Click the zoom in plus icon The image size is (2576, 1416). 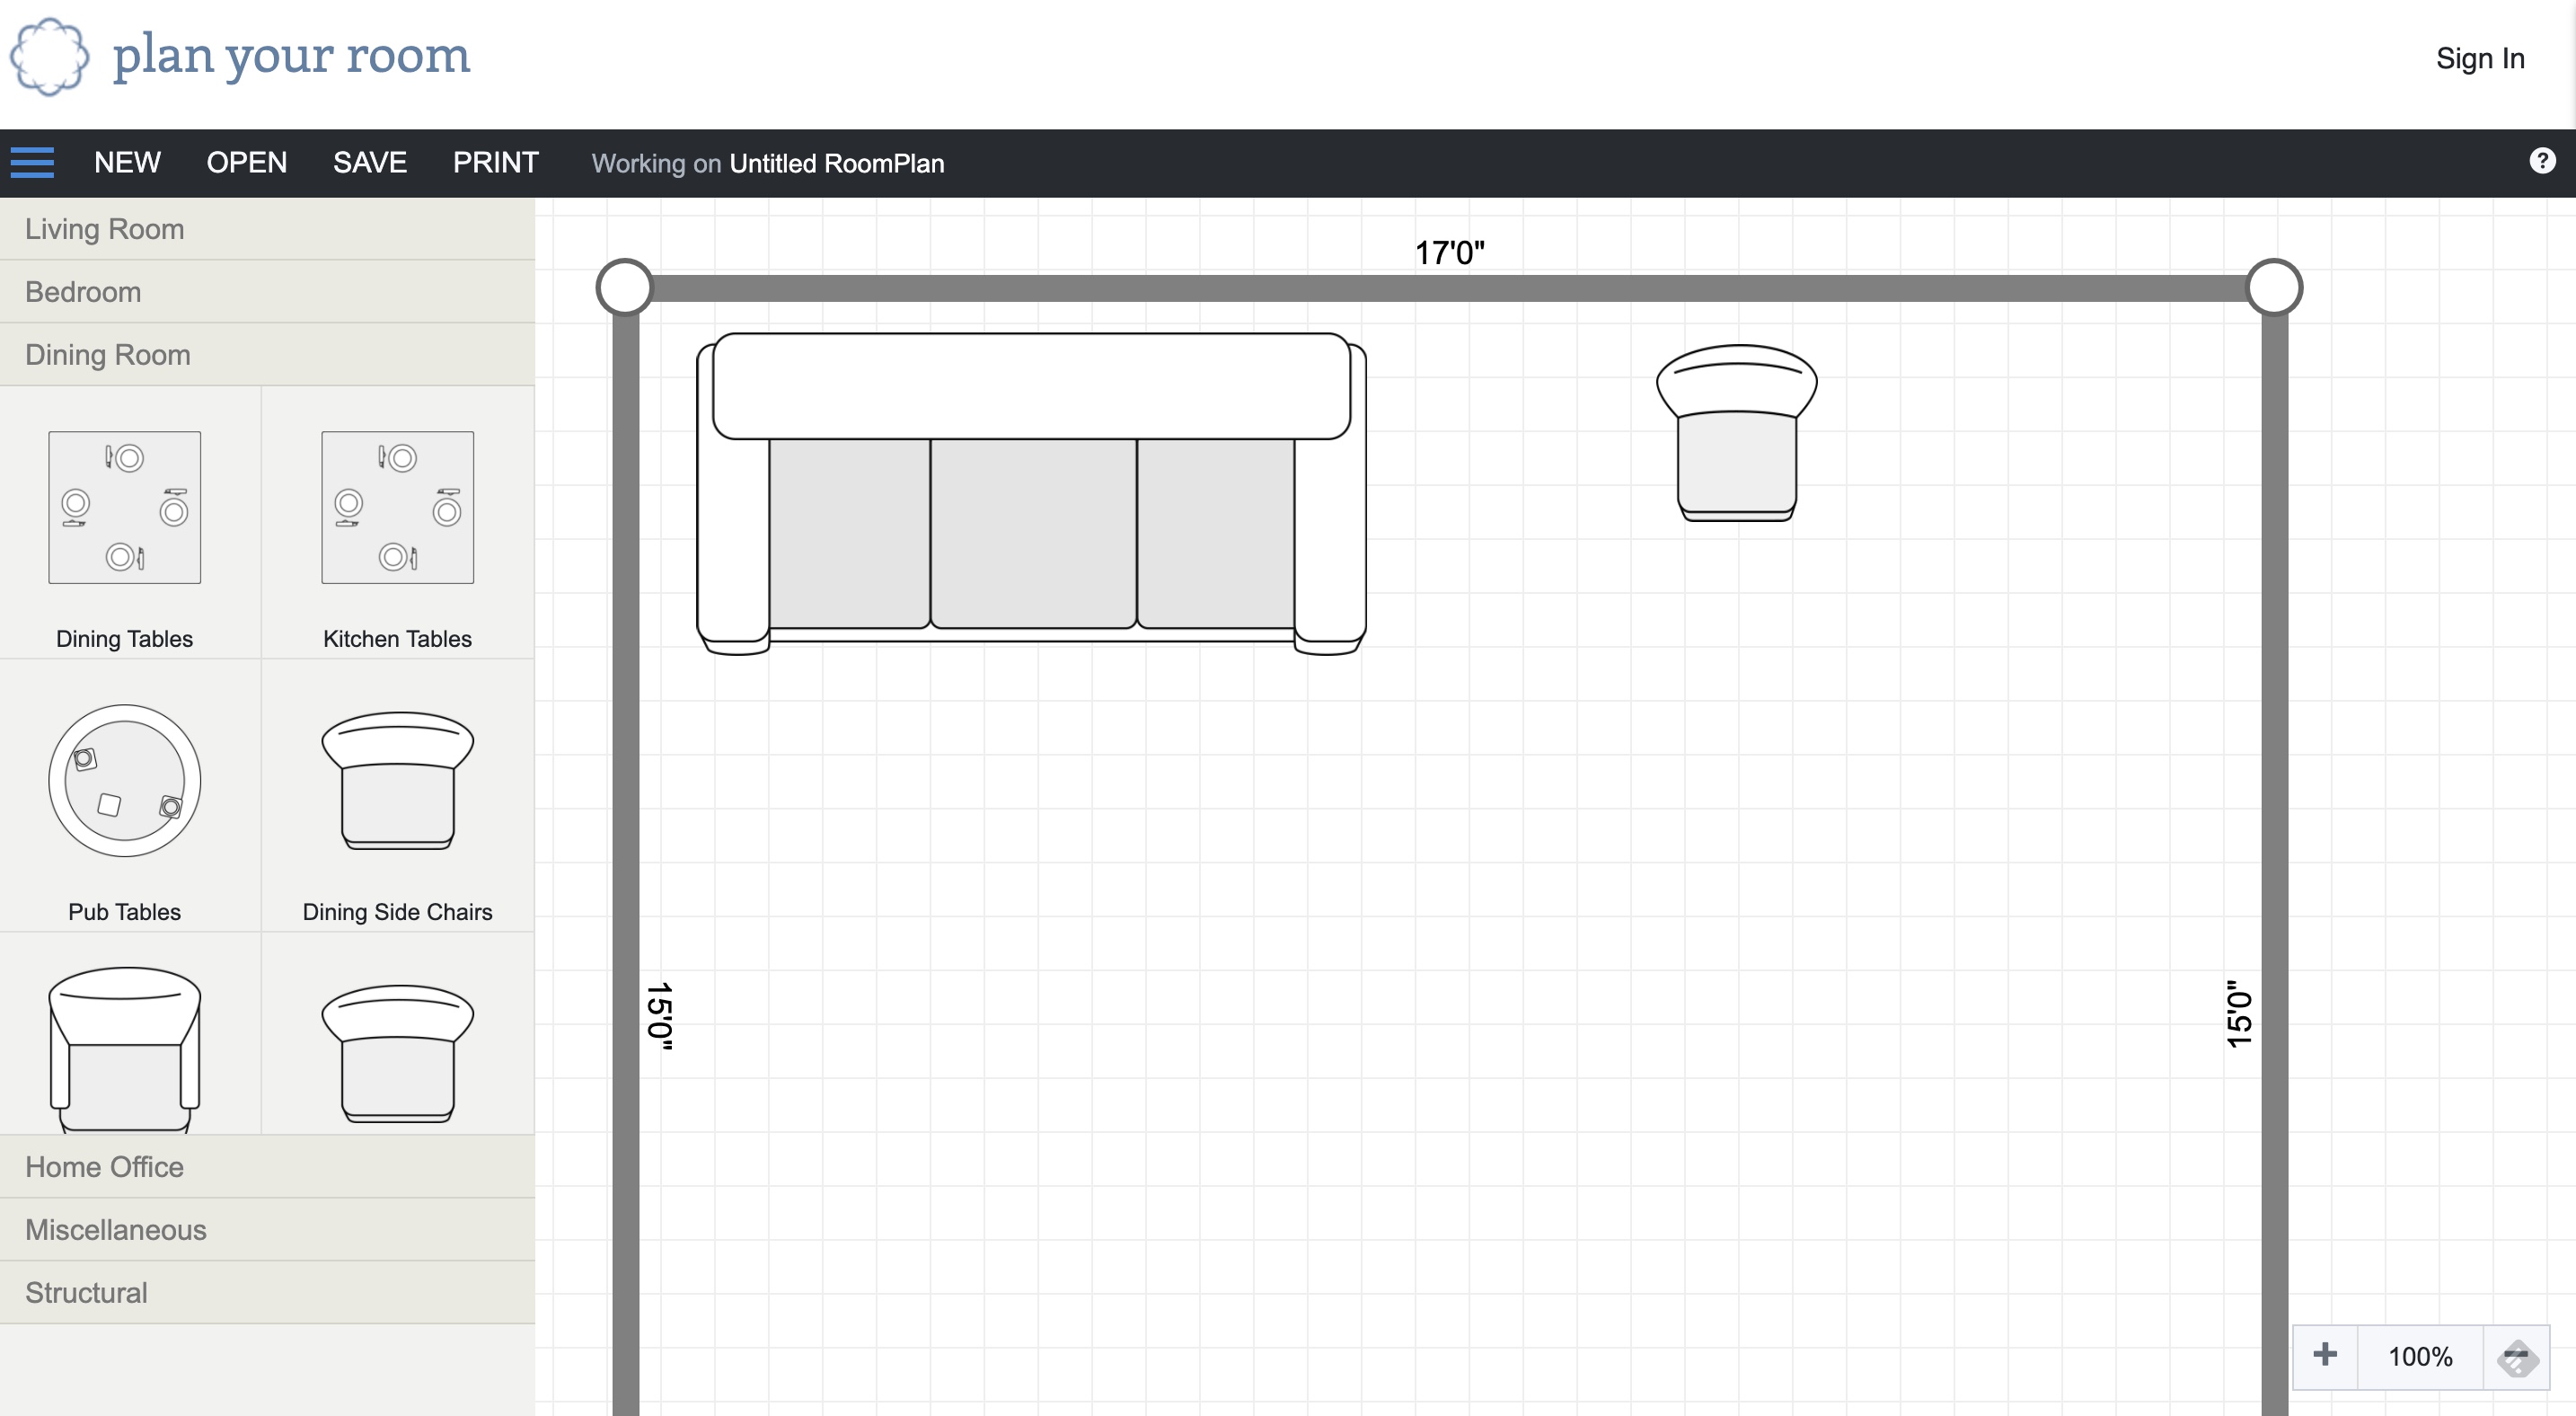2325,1355
